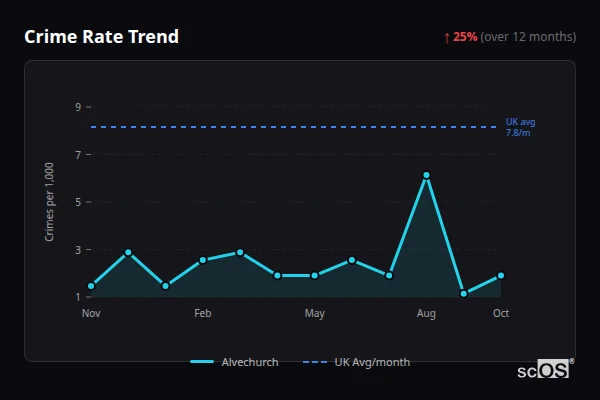Image resolution: width=600 pixels, height=400 pixels.
Task: Click the 25% change text
Action: click(x=465, y=37)
